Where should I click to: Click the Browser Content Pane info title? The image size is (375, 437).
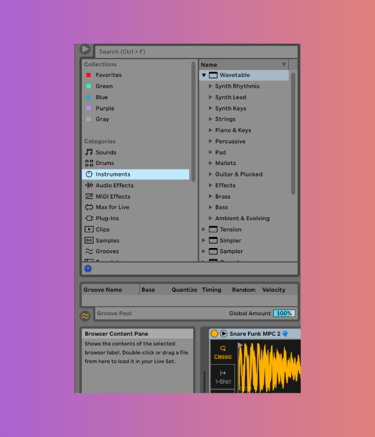click(137, 334)
